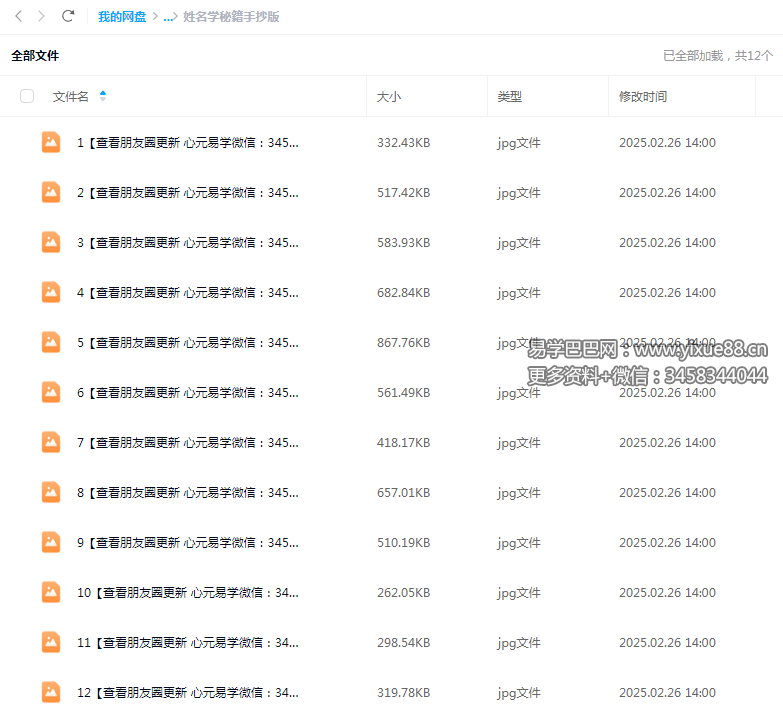Expand the "..." breadcrumb path

(169, 17)
